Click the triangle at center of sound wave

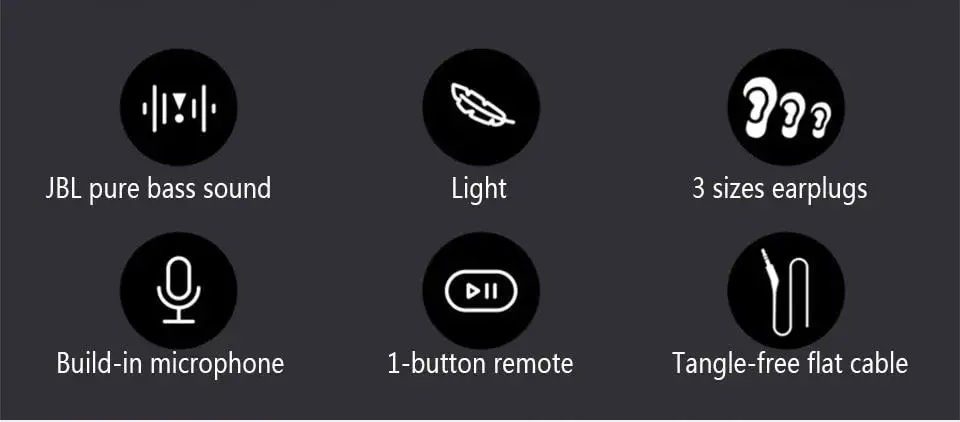tap(178, 102)
